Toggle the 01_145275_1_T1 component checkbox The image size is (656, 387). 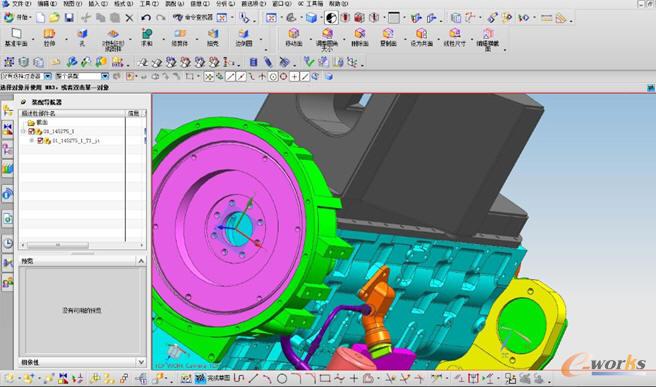(x=41, y=141)
